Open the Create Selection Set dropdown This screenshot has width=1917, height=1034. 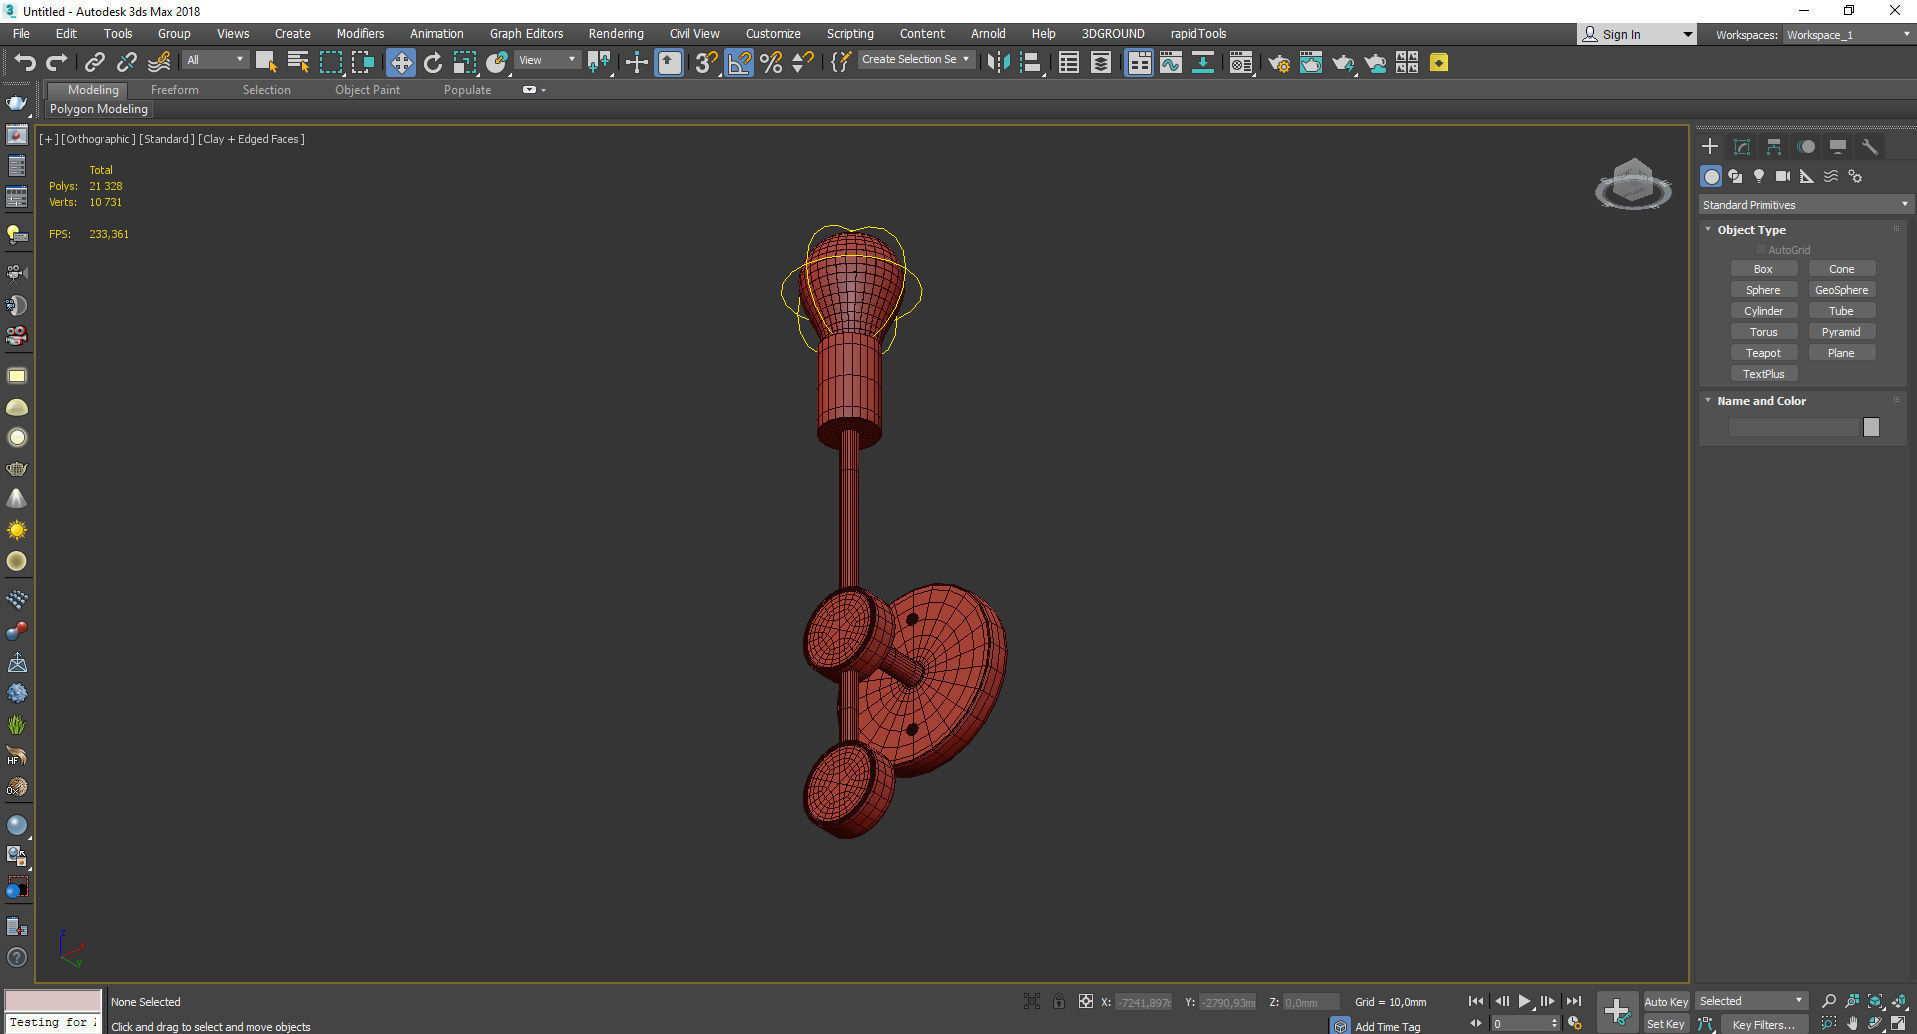(x=916, y=60)
